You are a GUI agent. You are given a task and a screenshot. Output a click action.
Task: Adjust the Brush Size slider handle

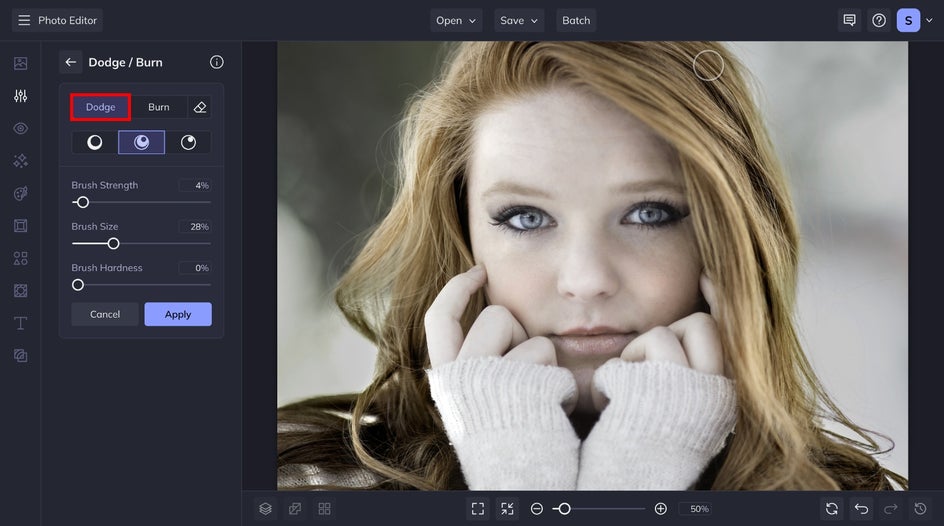(113, 244)
